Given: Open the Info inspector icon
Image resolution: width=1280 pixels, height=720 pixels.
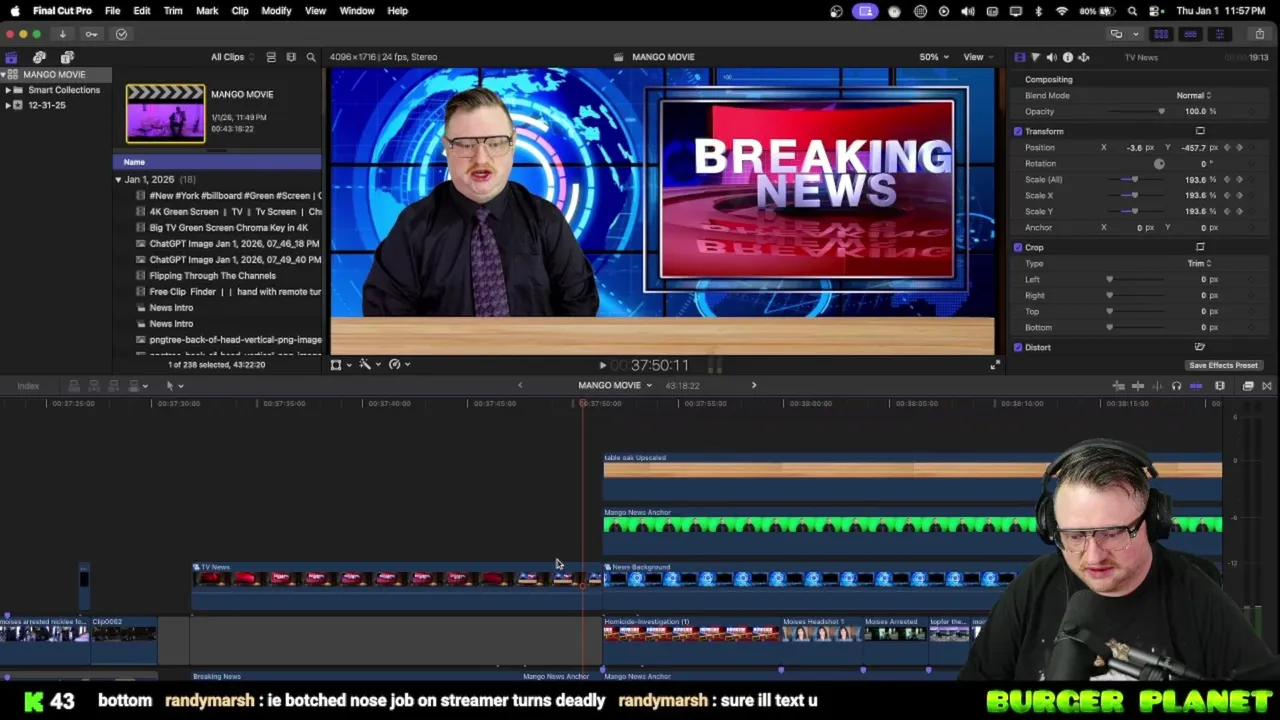Looking at the screenshot, I should pyautogui.click(x=1067, y=57).
